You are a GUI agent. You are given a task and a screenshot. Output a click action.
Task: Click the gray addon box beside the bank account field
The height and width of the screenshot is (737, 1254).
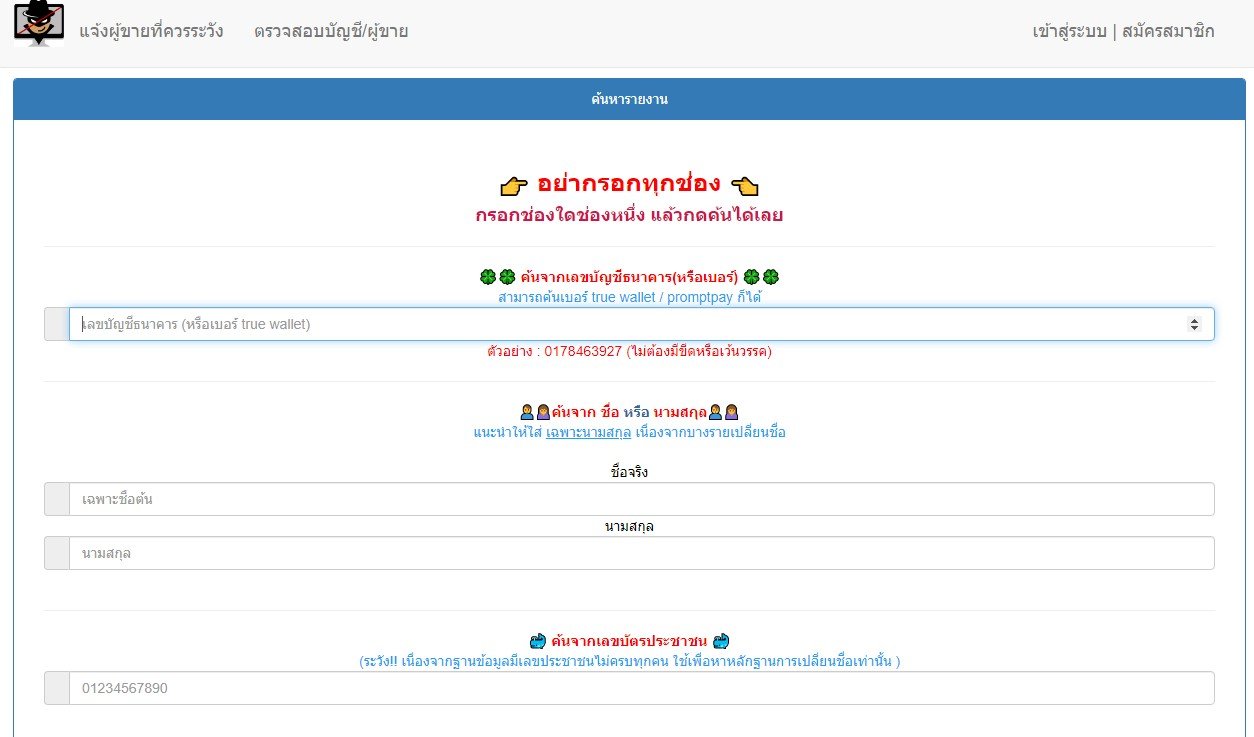coord(57,324)
